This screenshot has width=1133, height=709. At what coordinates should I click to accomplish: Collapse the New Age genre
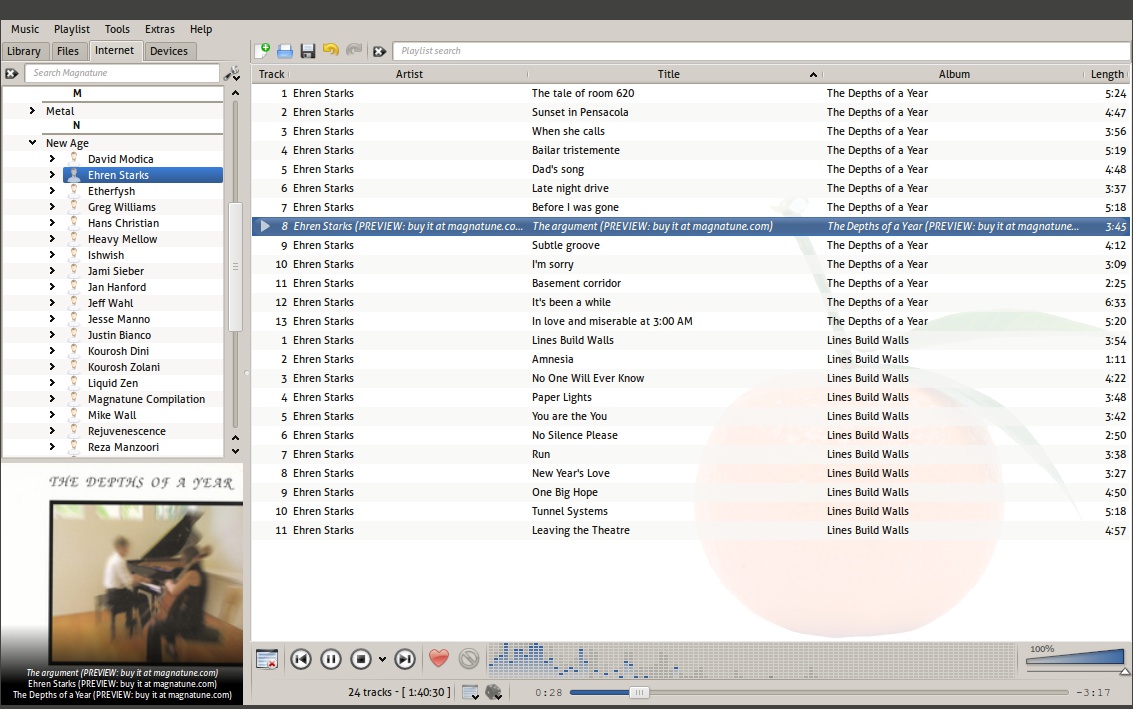point(33,142)
